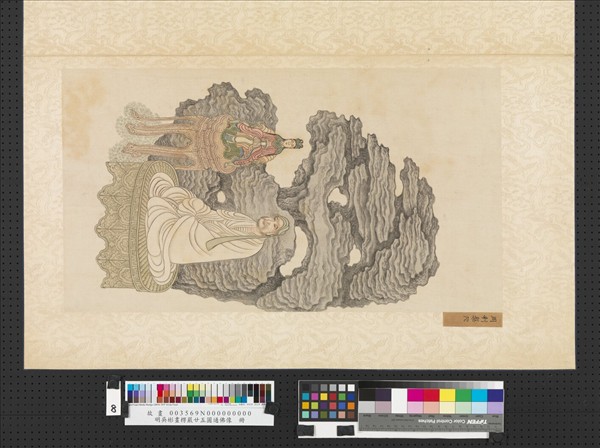Viewport: 600px width, 448px height.
Task: Pick the saturated cyan patch on Tiffen chart
Action: click(478, 395)
